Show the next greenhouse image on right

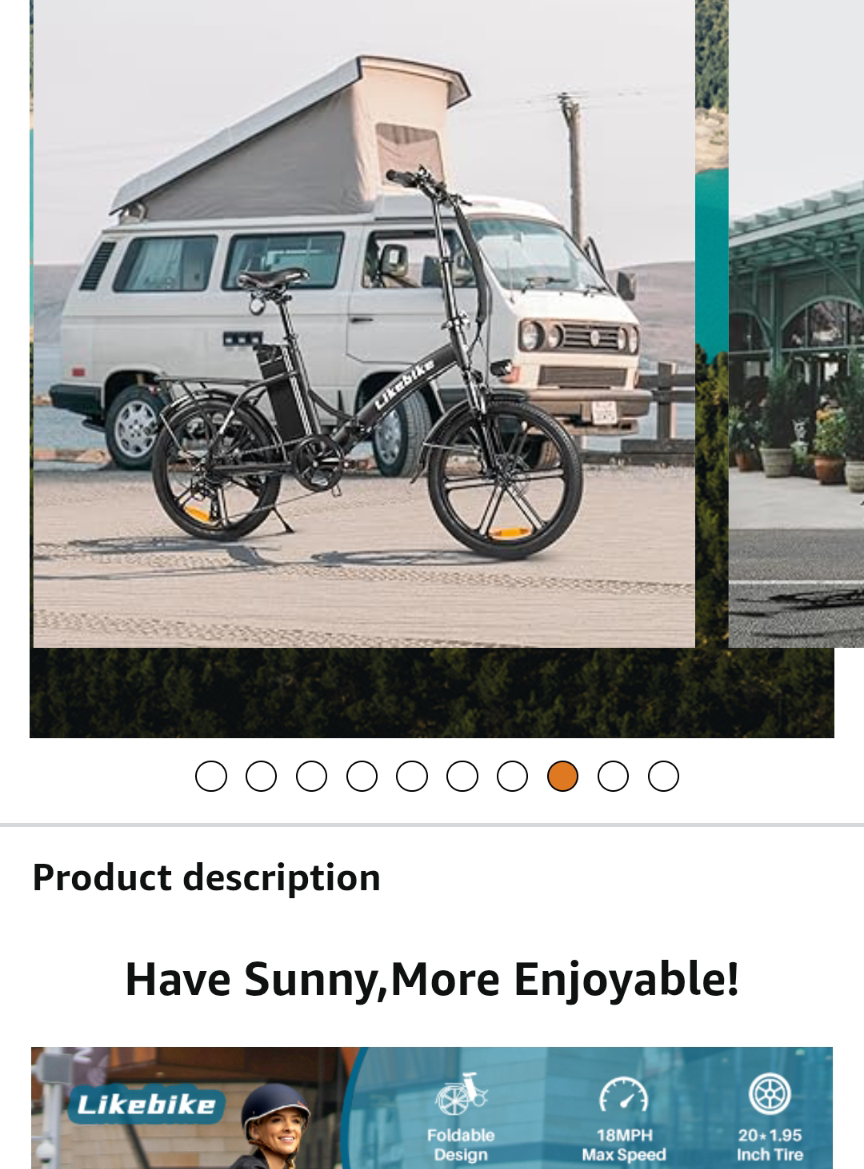(x=796, y=324)
